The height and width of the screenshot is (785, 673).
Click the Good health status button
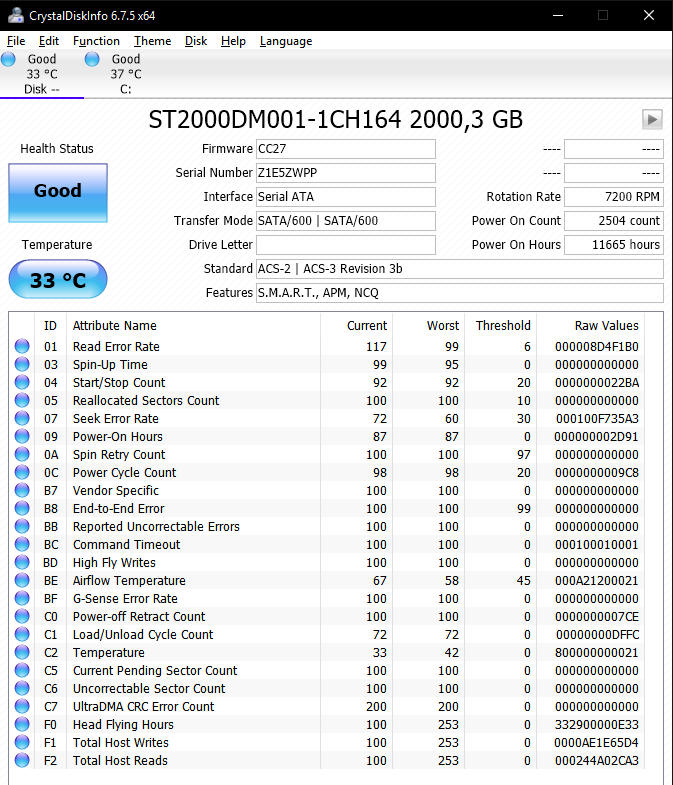58,193
